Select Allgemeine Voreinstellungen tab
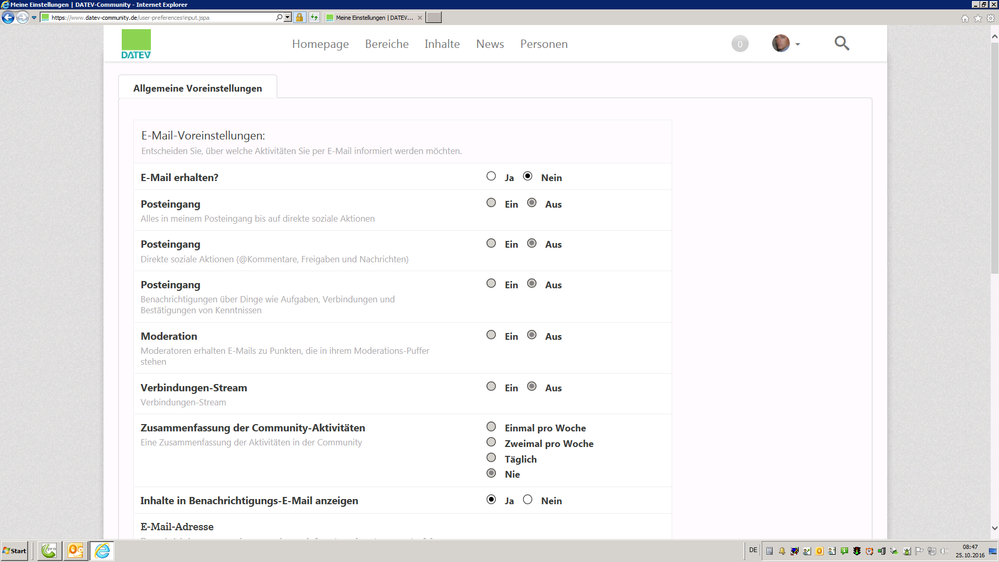The image size is (999, 562). point(198,88)
